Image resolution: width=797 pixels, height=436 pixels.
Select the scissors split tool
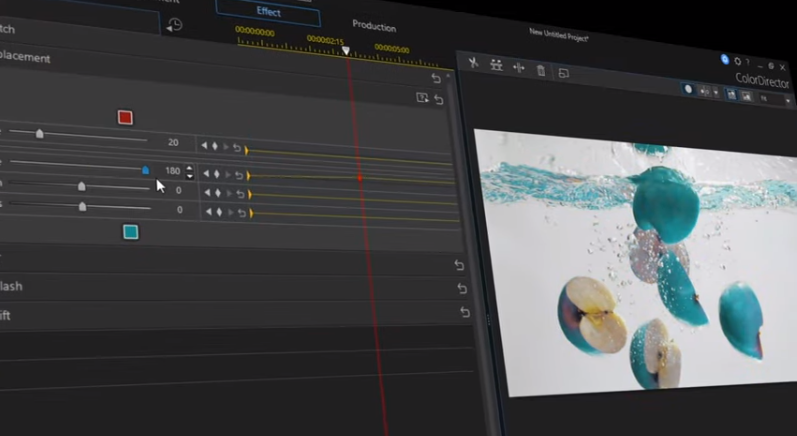click(x=473, y=63)
